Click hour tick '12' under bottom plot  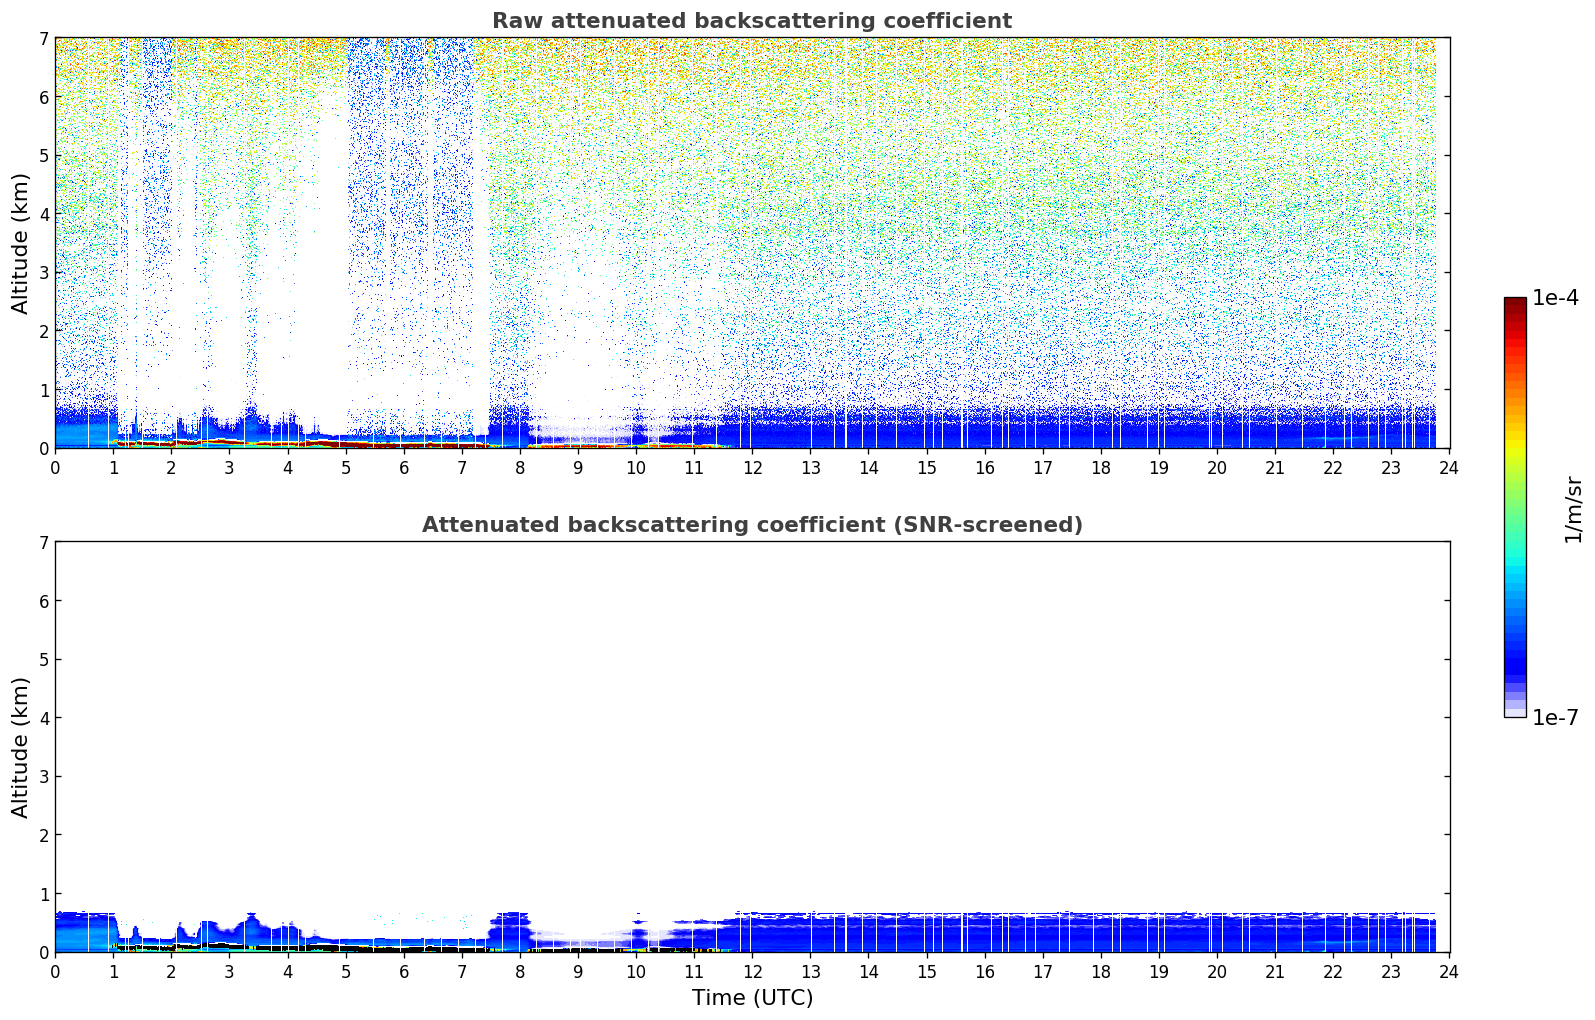(x=752, y=971)
